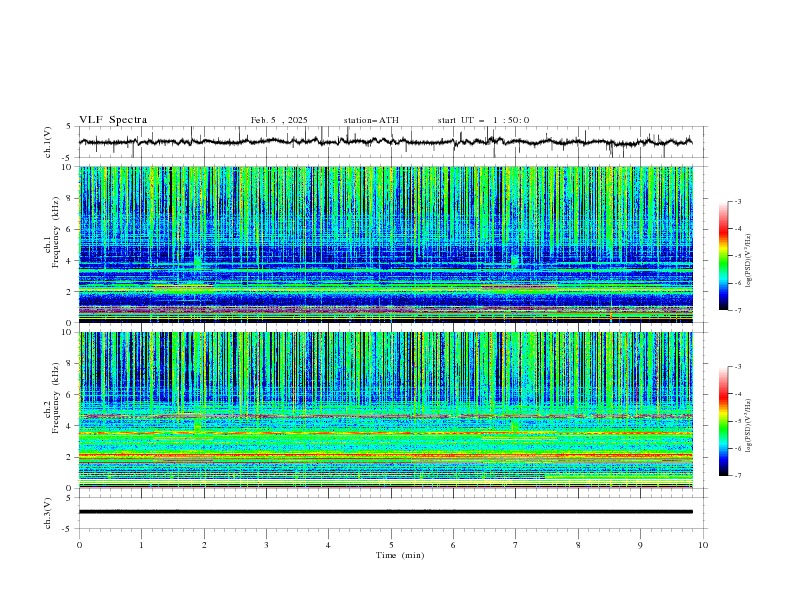792x612 pixels.
Task: Click the "-3" label on ch.1 colorbar
Action: [x=738, y=201]
